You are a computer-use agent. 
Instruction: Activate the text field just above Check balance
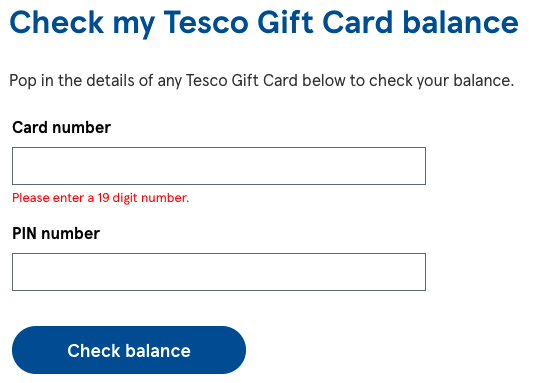tap(219, 272)
